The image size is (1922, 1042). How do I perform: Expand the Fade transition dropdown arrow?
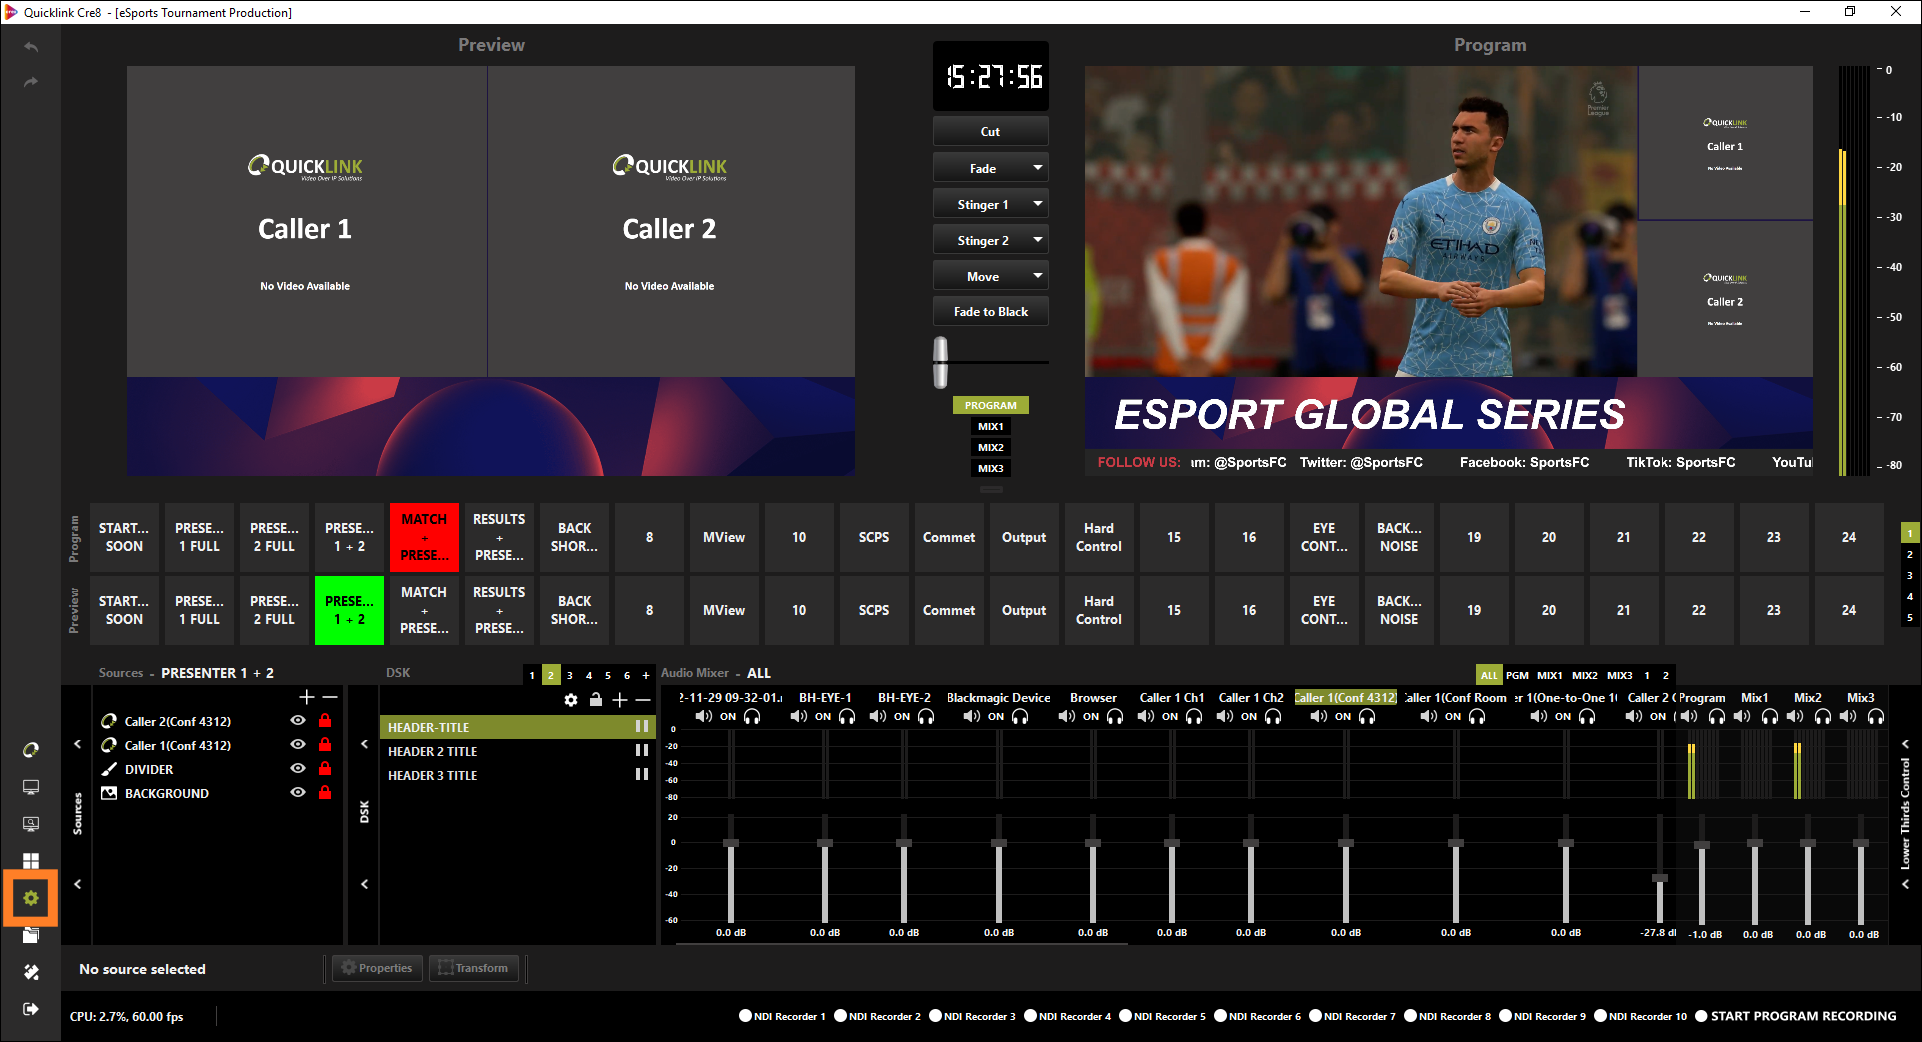click(x=1038, y=168)
